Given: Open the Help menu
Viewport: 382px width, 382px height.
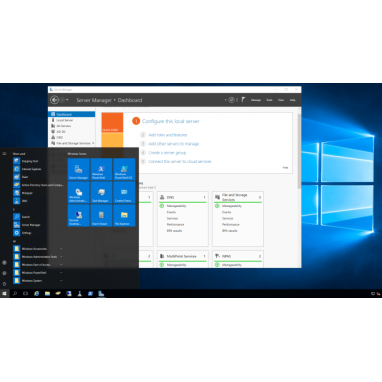Looking at the screenshot, I should [292, 100].
